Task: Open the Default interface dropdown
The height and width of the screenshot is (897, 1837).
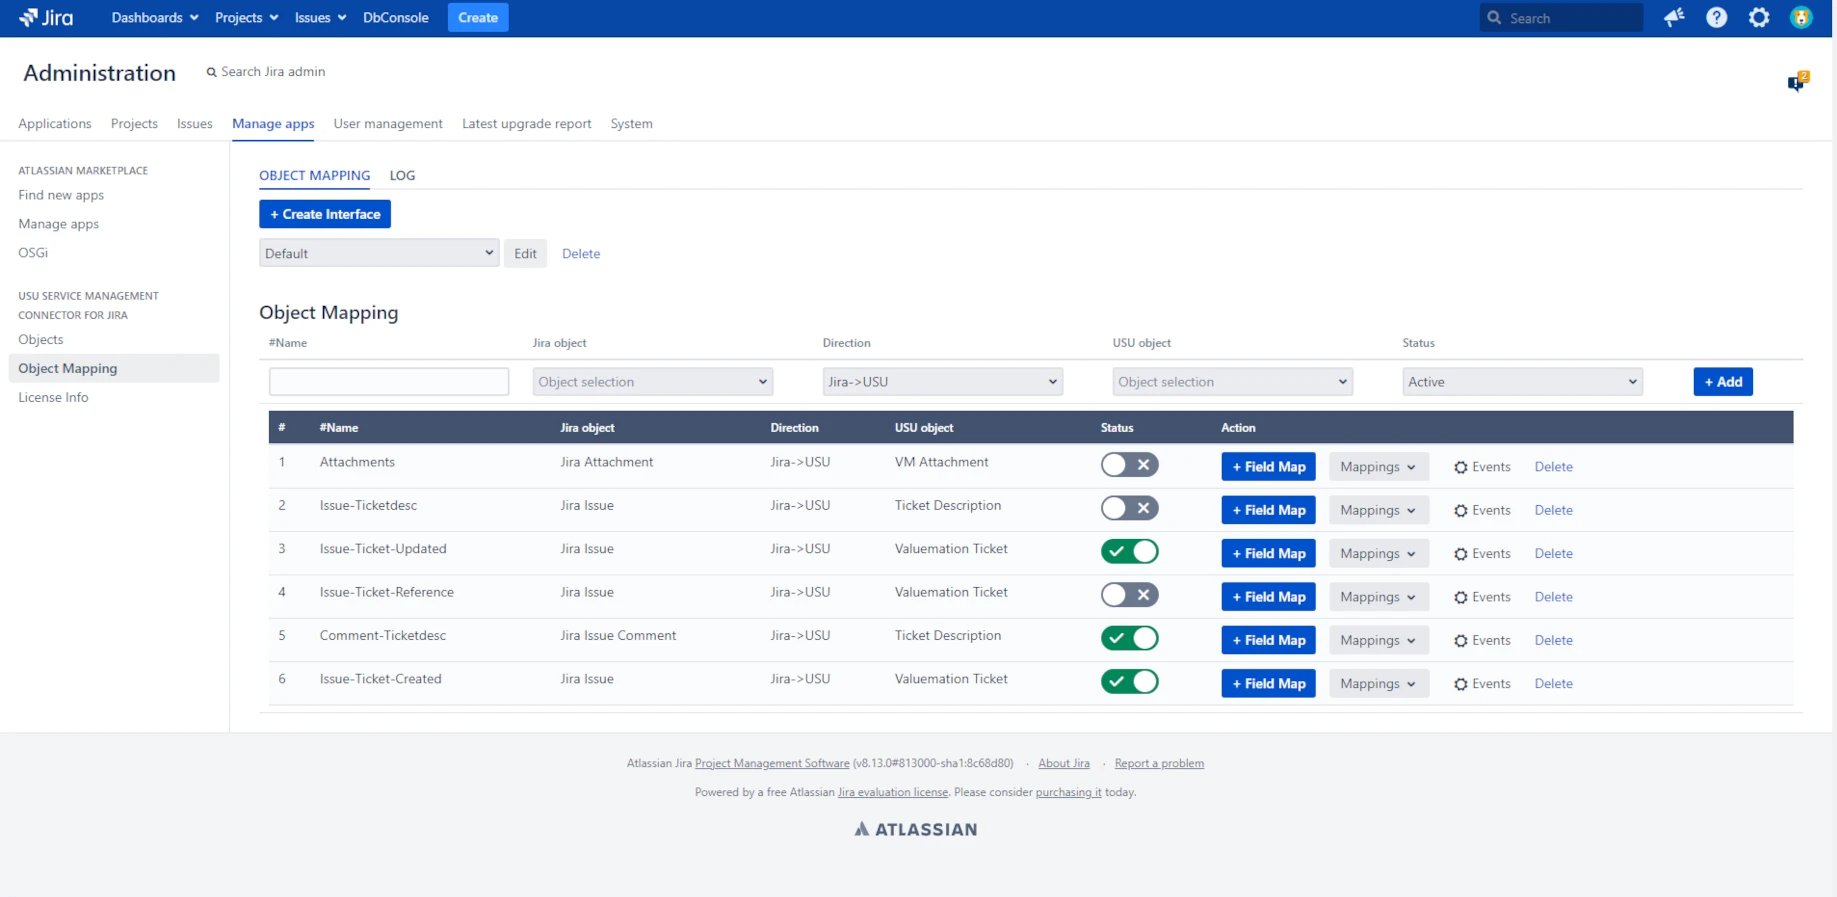Action: tap(379, 253)
